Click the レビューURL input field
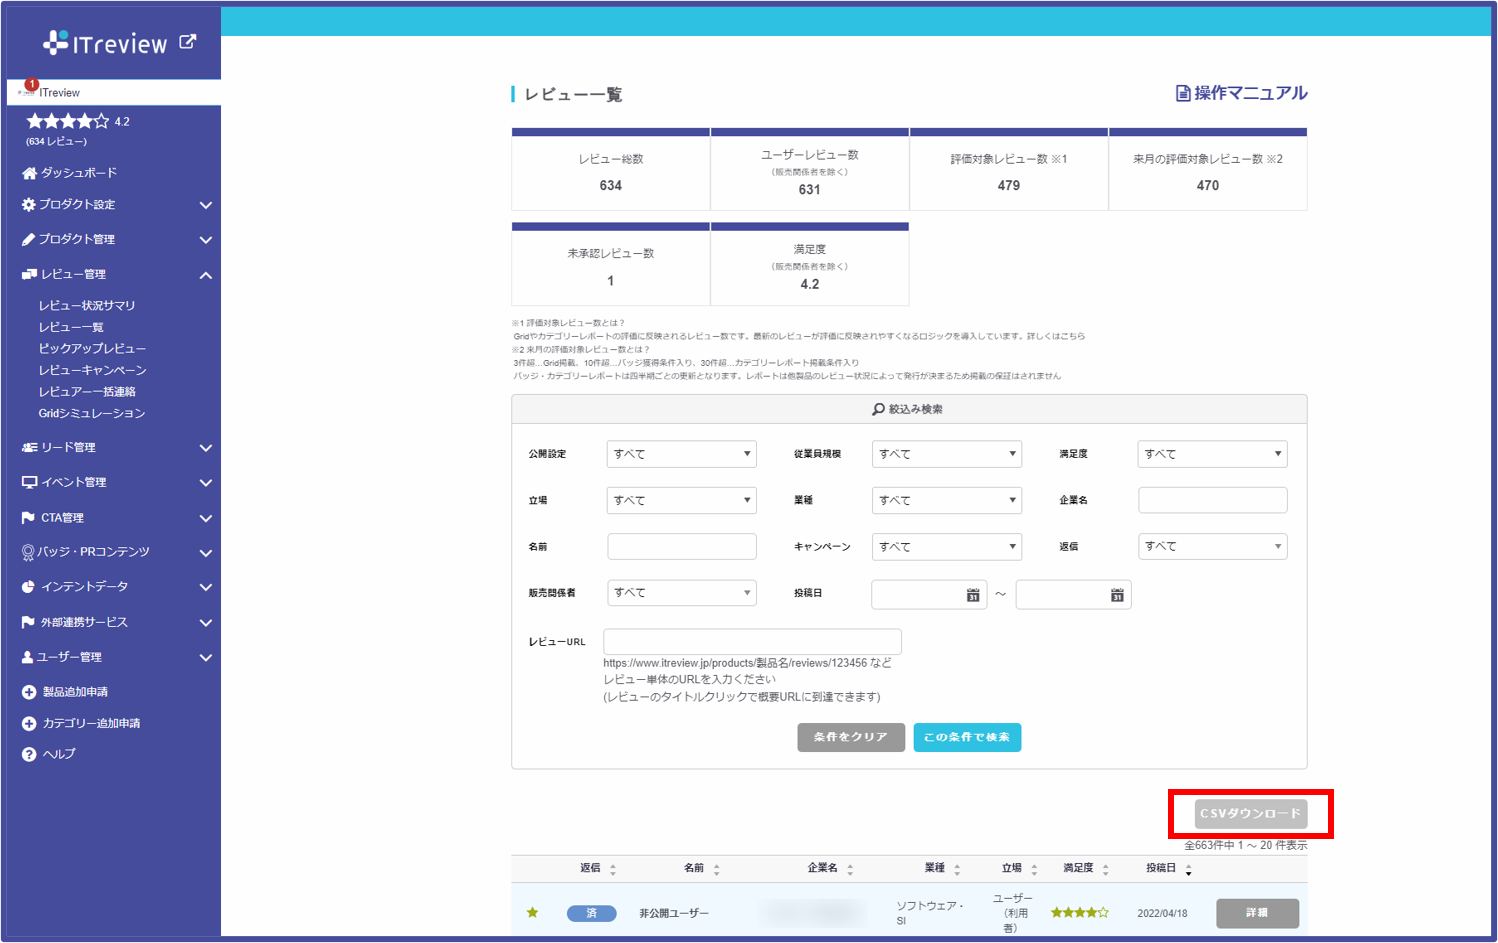 pos(752,642)
